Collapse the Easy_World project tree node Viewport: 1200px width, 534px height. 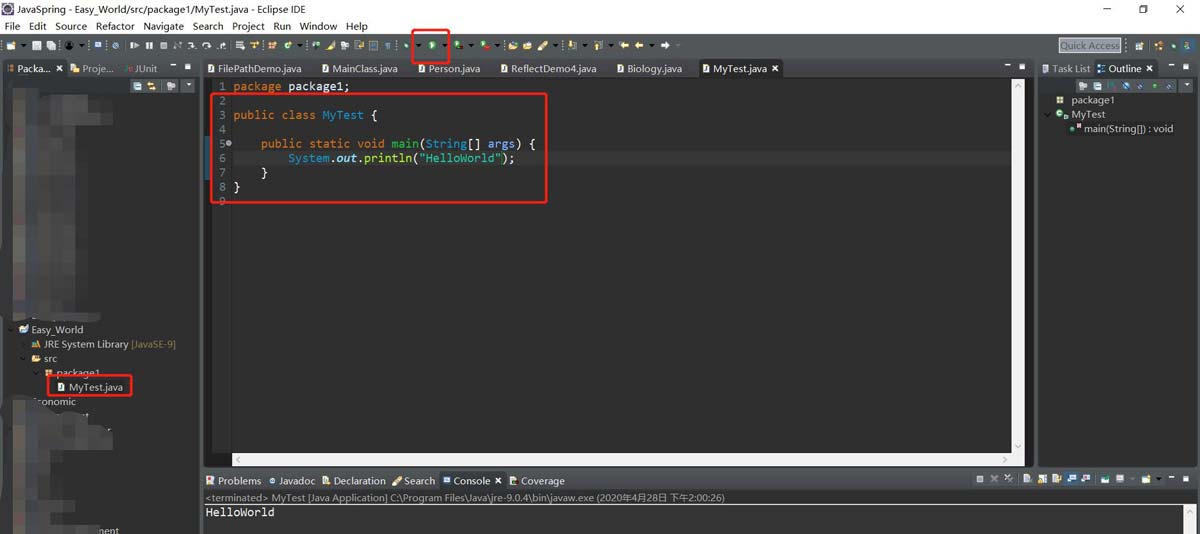11,329
